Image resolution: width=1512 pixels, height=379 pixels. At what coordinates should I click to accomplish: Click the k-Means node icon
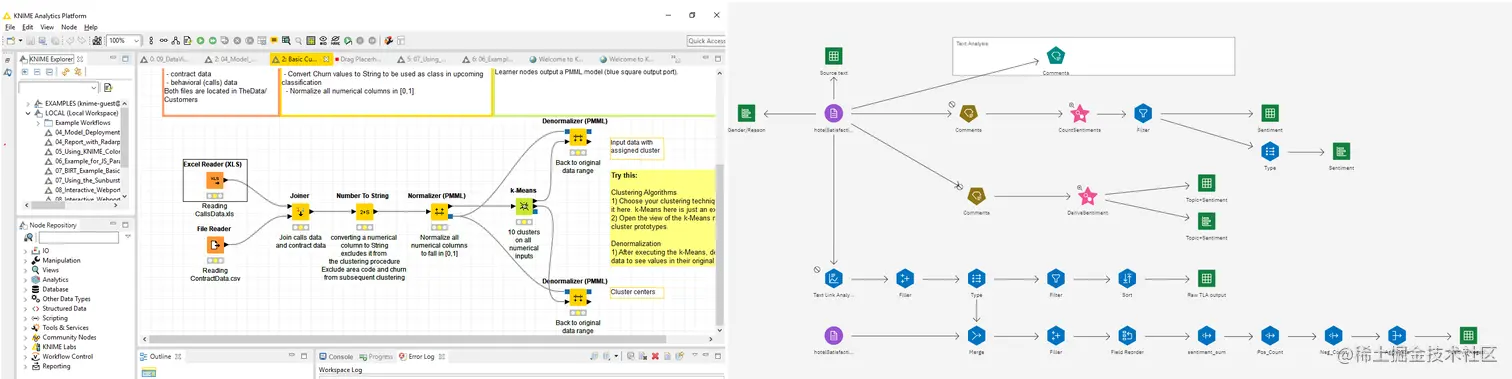point(523,205)
